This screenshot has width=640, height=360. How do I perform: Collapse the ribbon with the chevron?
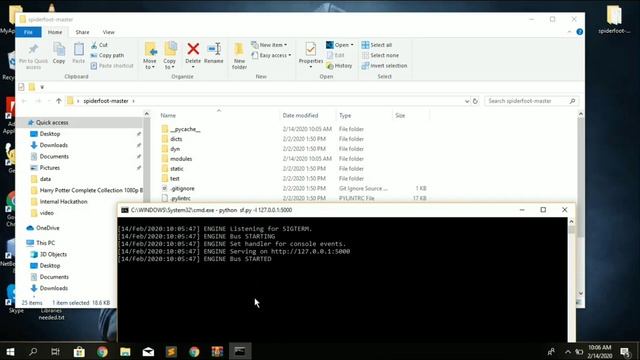570,32
